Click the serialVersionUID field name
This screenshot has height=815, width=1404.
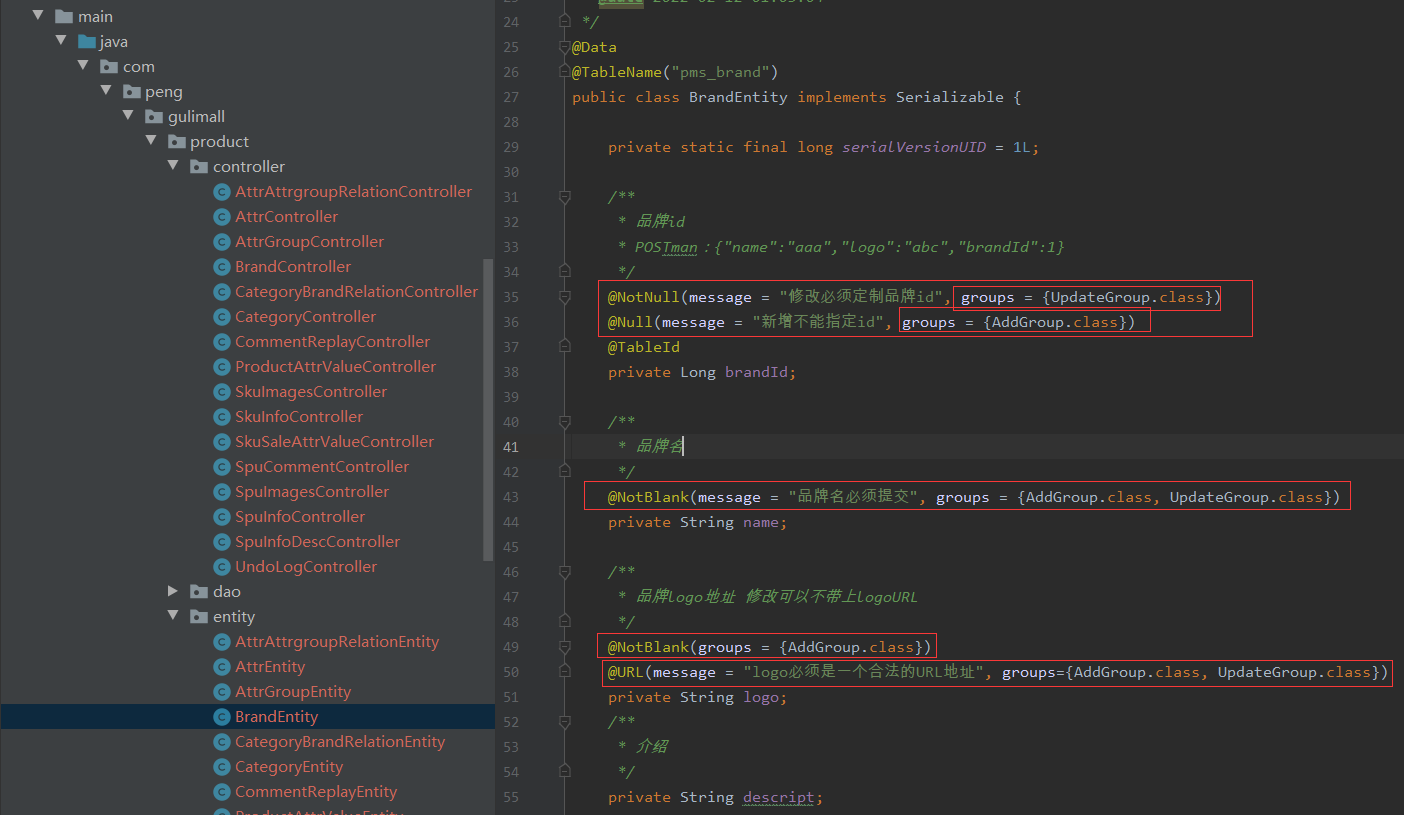coord(913,147)
